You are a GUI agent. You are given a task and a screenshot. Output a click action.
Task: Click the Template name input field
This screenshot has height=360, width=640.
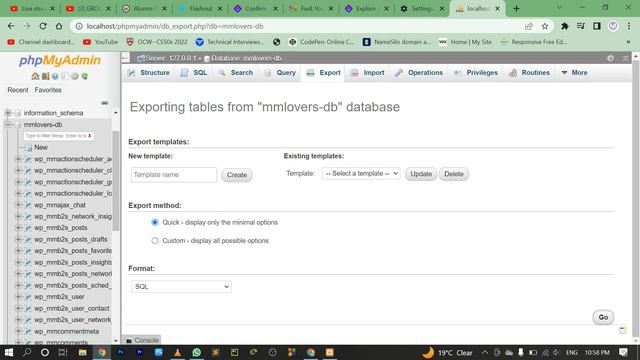tap(174, 175)
